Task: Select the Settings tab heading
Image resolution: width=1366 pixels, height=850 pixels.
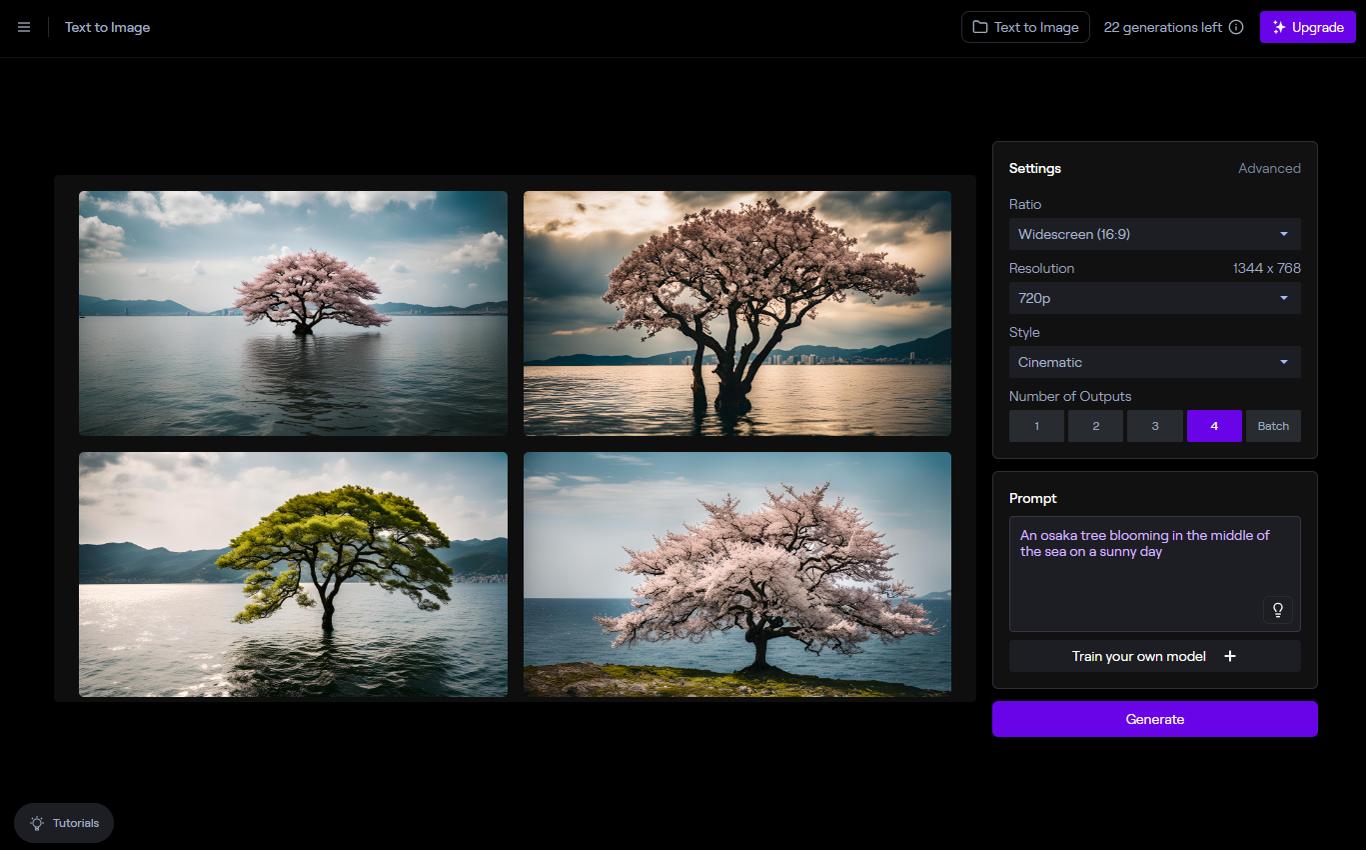Action: tap(1035, 168)
